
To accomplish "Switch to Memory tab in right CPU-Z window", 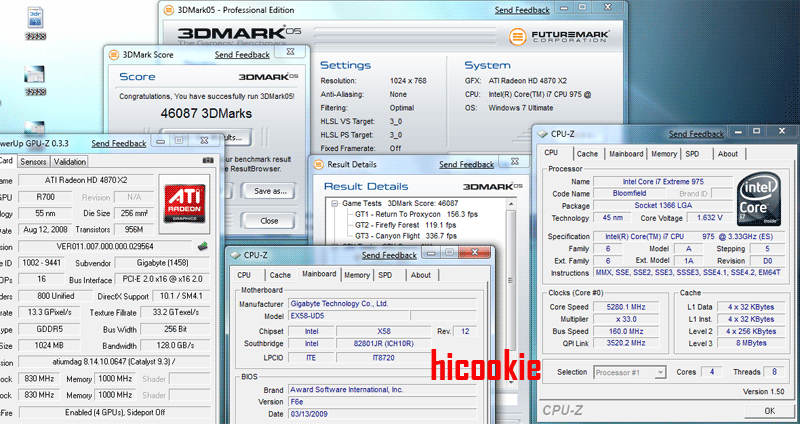I will [x=664, y=154].
